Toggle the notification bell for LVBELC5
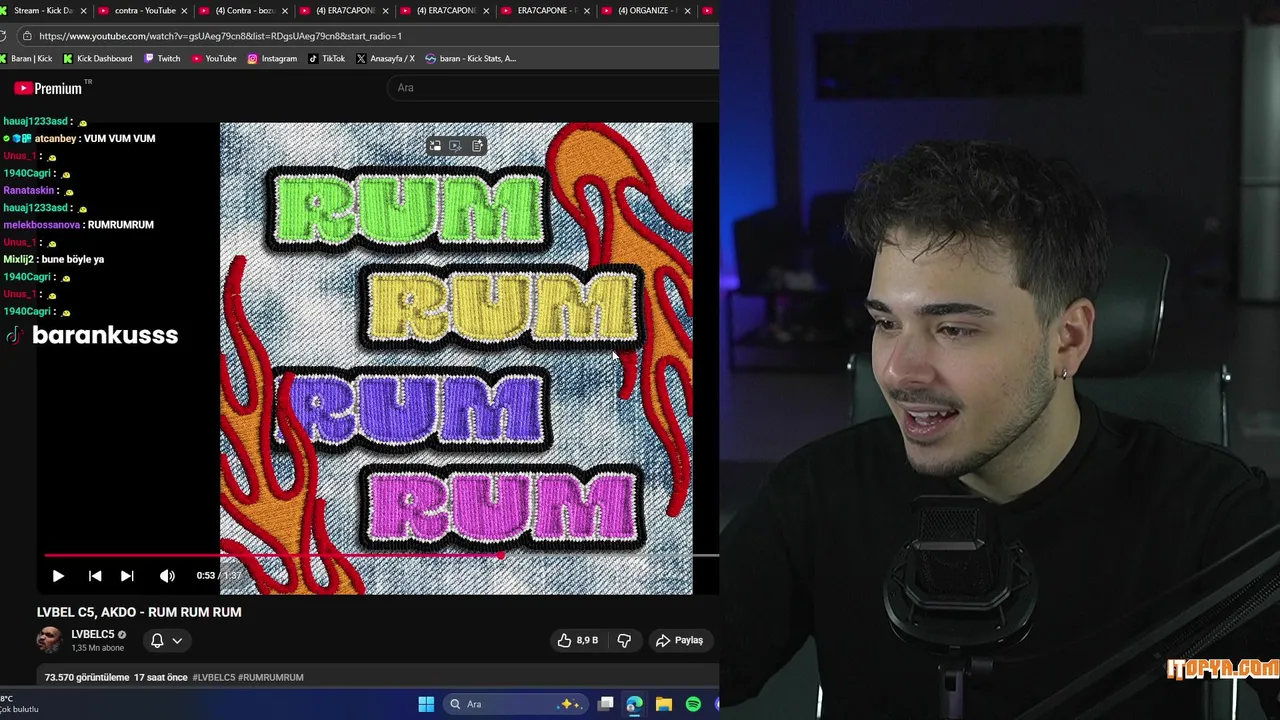Screen dimensions: 1280x720 click(x=157, y=640)
